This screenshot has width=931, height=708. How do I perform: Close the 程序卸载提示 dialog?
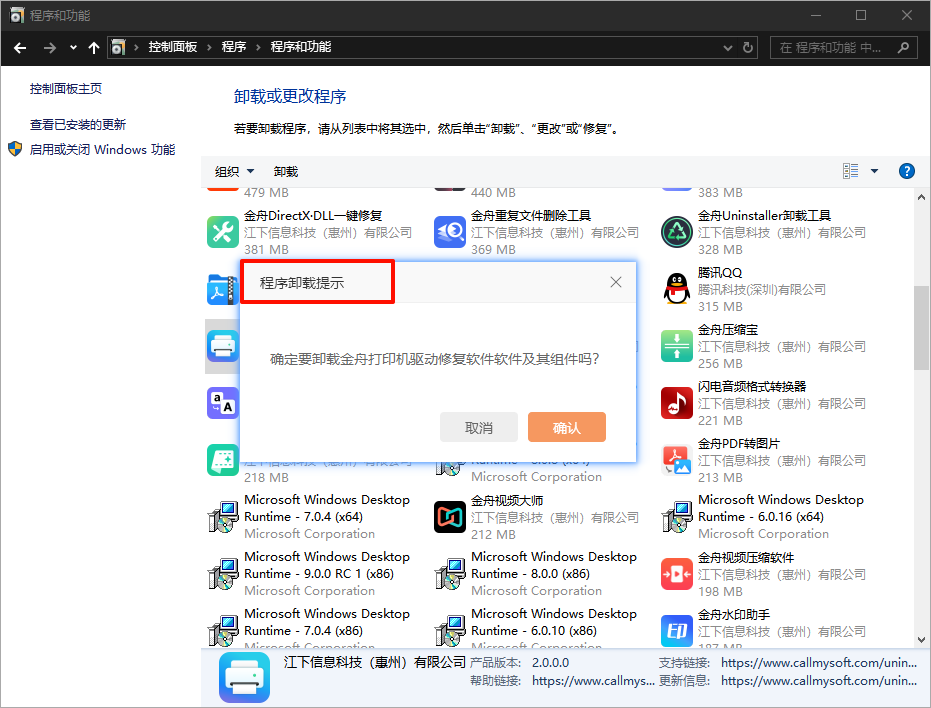(616, 282)
